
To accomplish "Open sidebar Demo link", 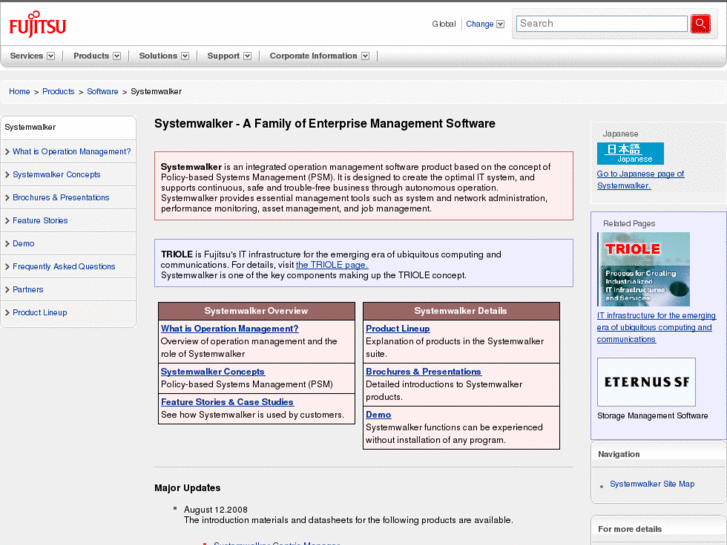I will click(23, 244).
